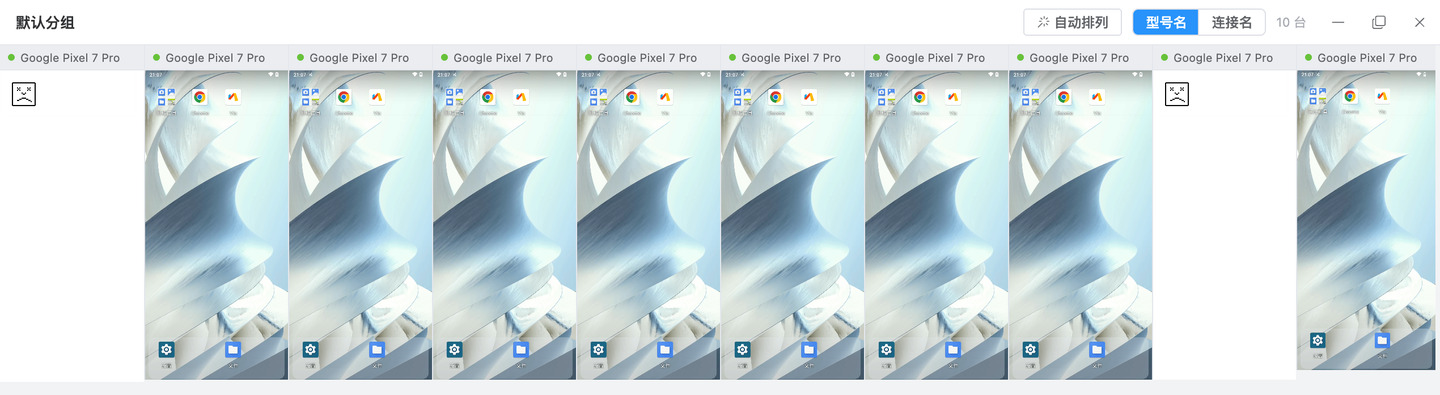Open Chrome on the tenth device screen
This screenshot has width=1440, height=395.
coord(1350,96)
